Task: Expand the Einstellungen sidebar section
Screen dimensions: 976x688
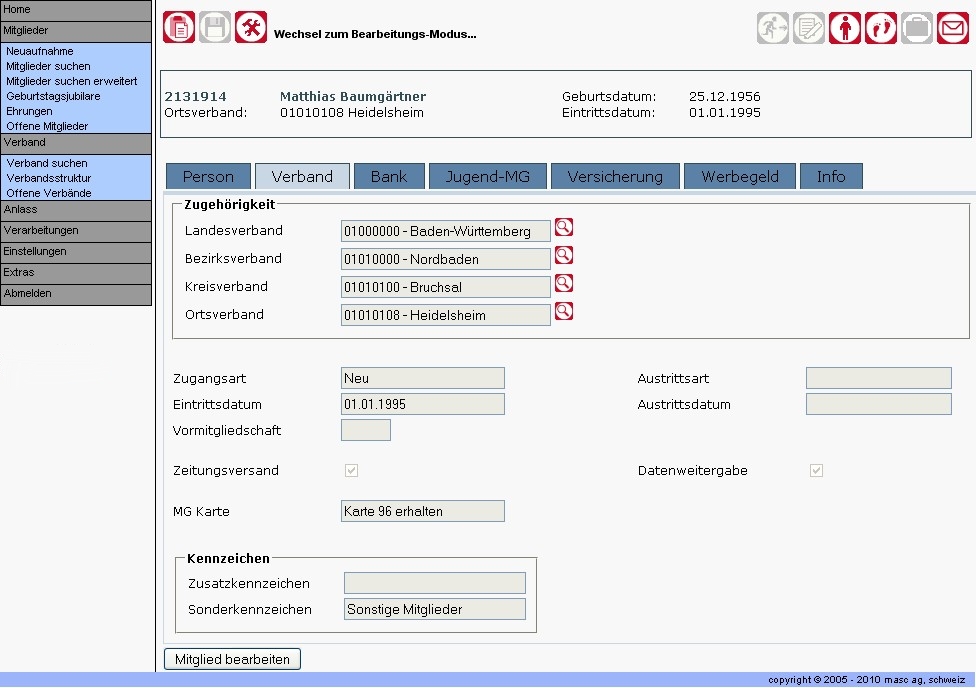Action: click(x=76, y=251)
